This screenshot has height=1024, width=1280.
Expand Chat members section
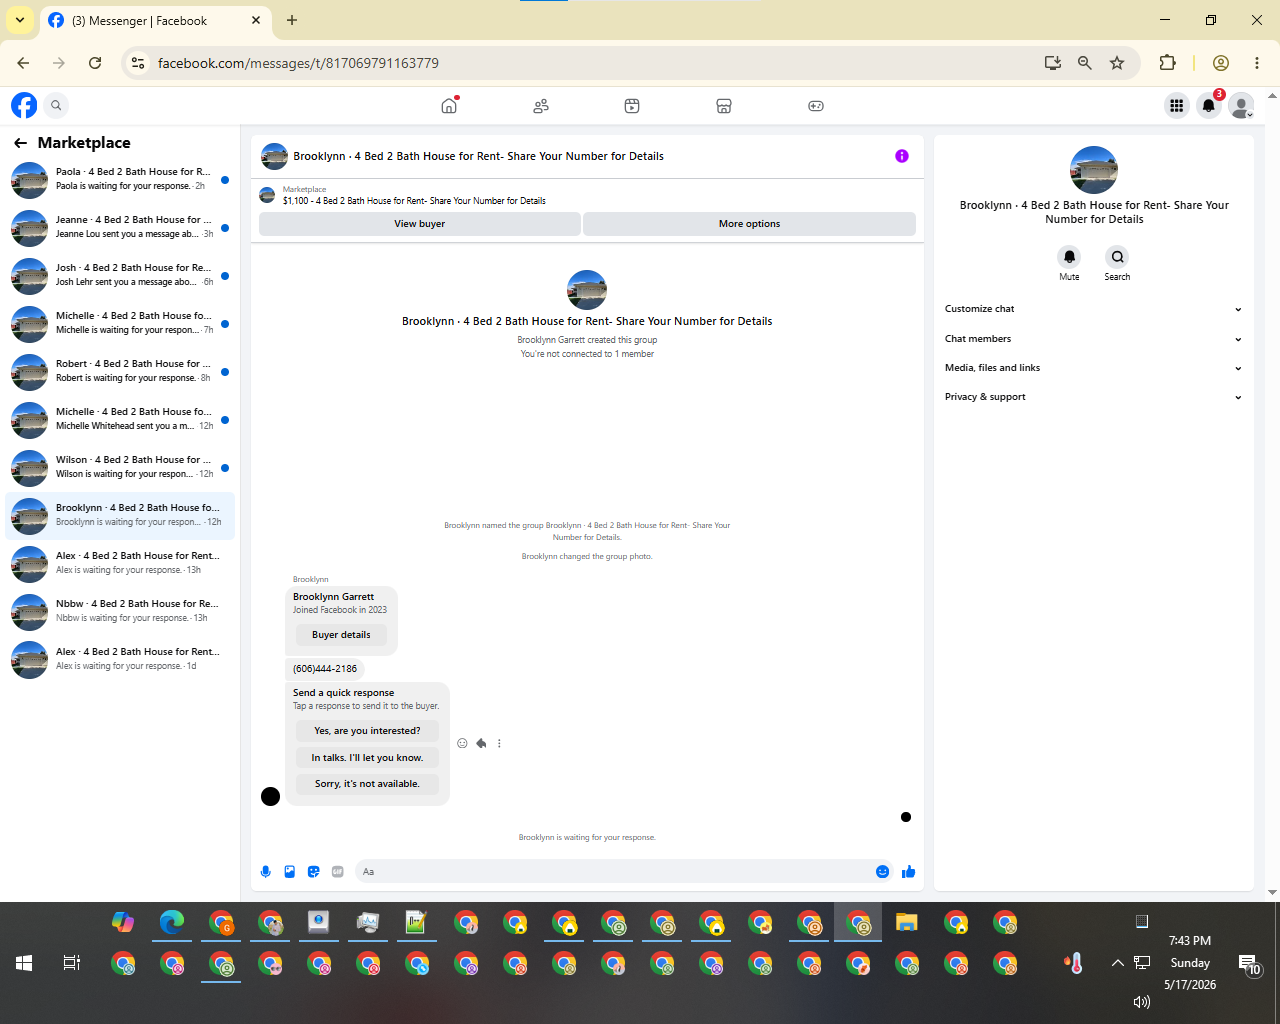pyautogui.click(x=1094, y=339)
